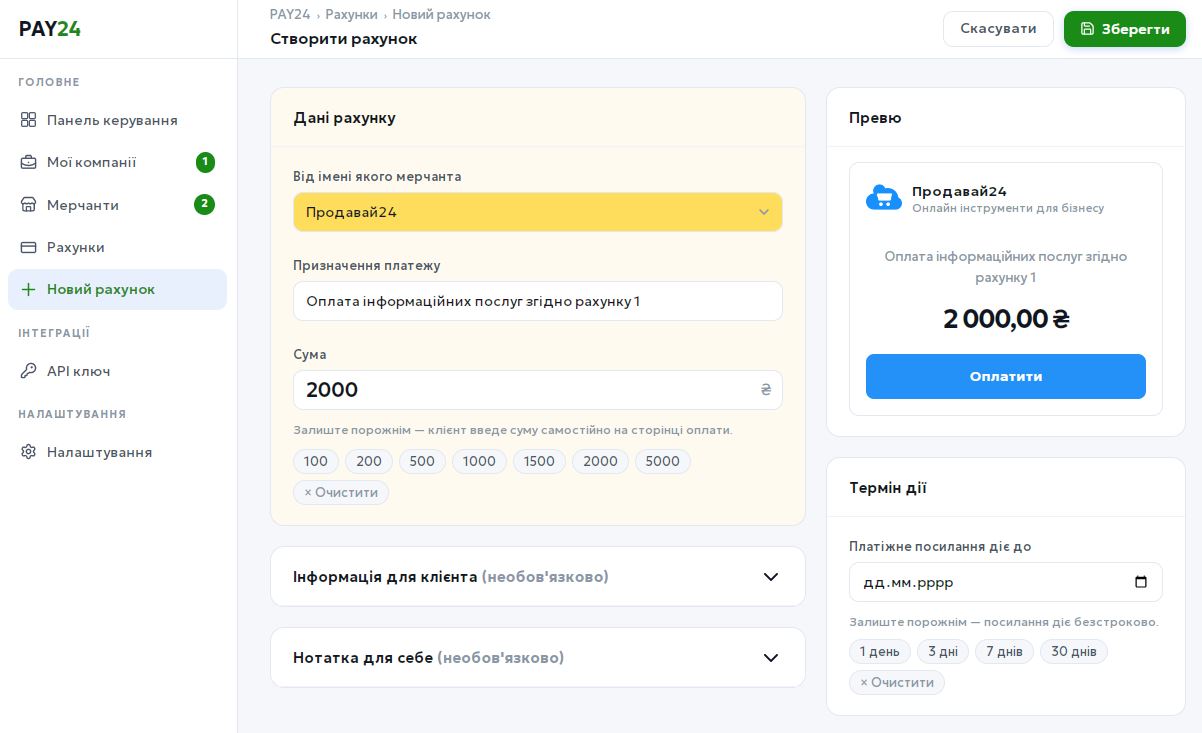This screenshot has width=1202, height=733.
Task: Clear the amount with Очистити chip
Action: pyautogui.click(x=341, y=492)
